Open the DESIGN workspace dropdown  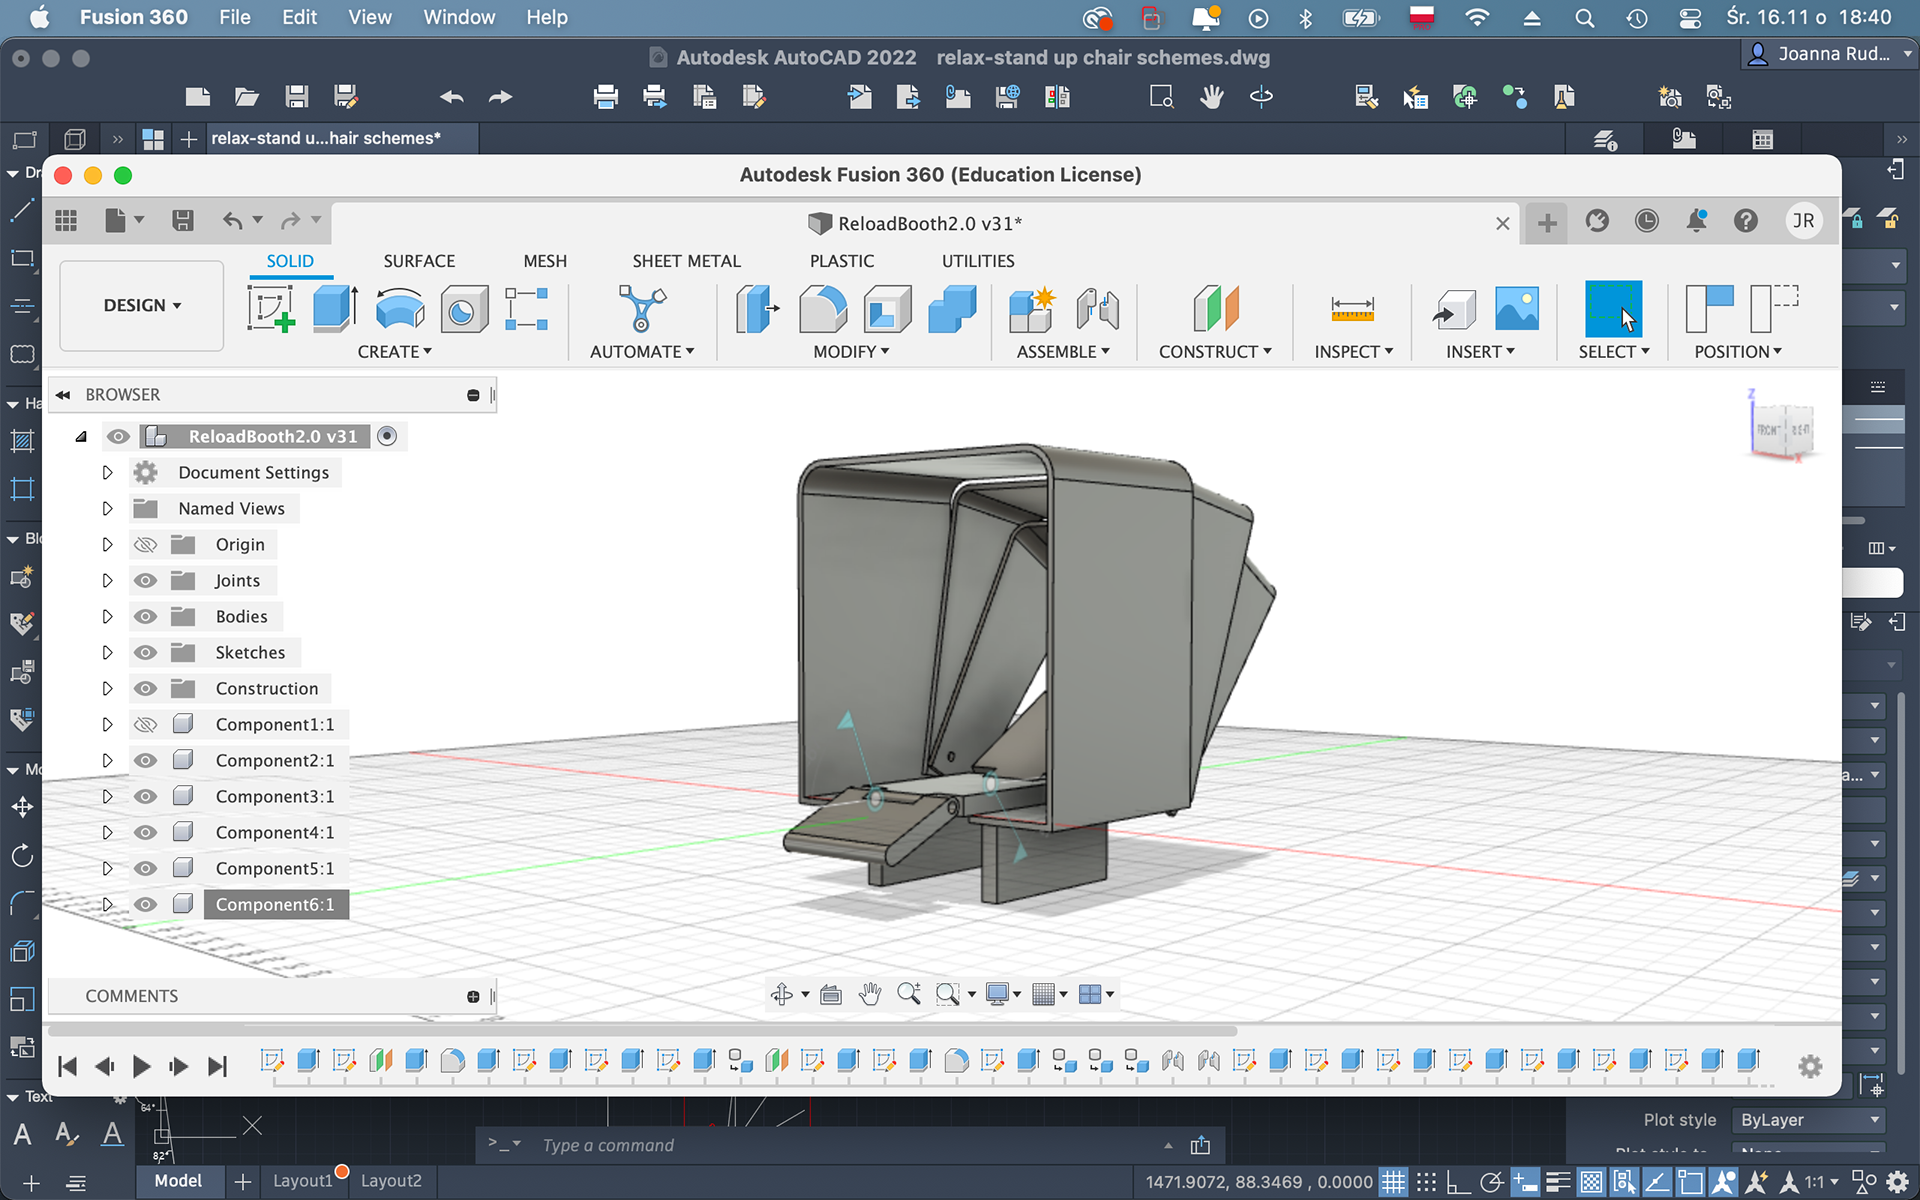click(x=142, y=306)
